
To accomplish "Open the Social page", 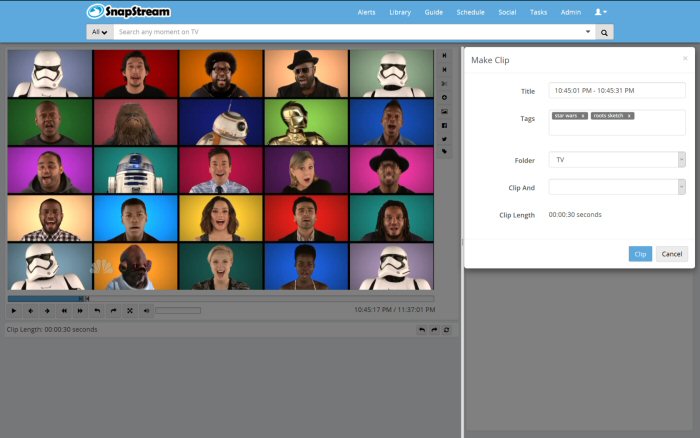I will click(x=507, y=13).
